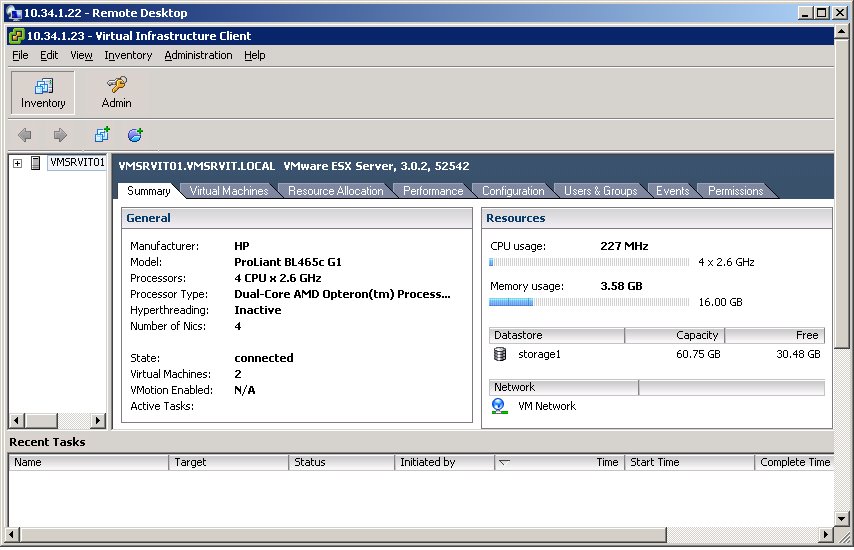Click the ProLiant BL465c G1 model value

tap(288, 262)
